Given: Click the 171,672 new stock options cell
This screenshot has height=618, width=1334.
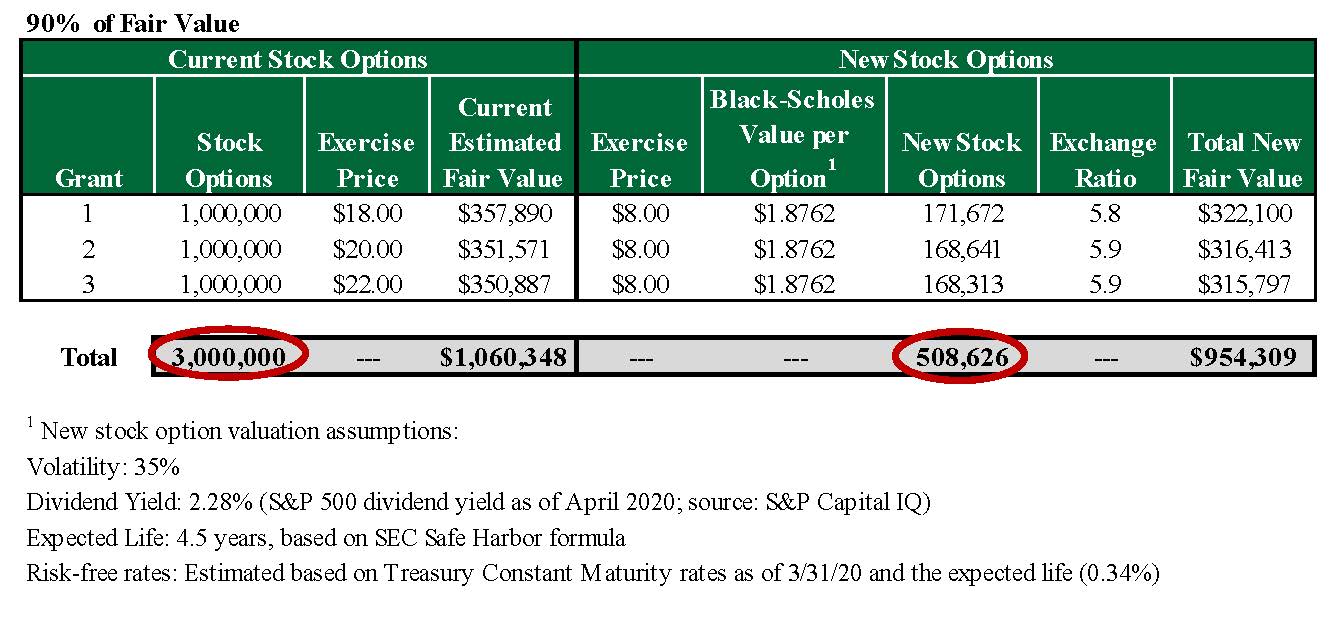Looking at the screenshot, I should (961, 213).
